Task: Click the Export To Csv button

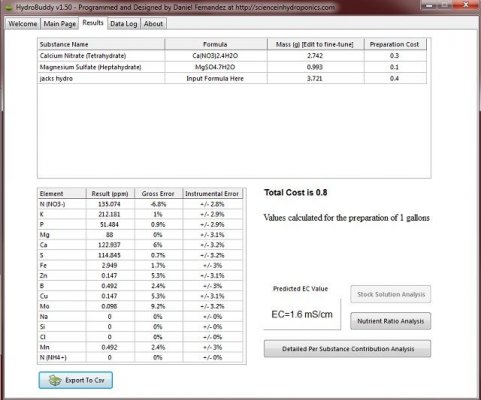Action: click(76, 380)
